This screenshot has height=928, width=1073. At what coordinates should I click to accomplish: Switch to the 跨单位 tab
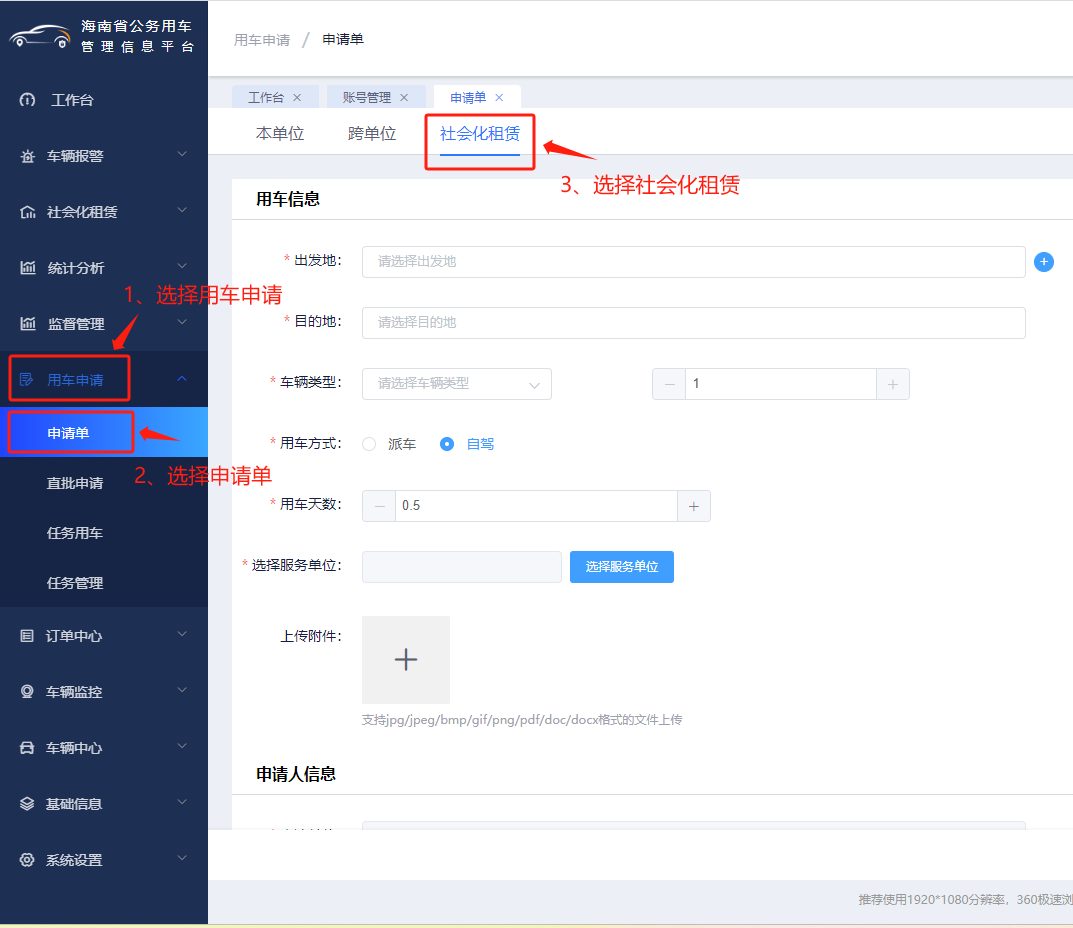tap(372, 134)
